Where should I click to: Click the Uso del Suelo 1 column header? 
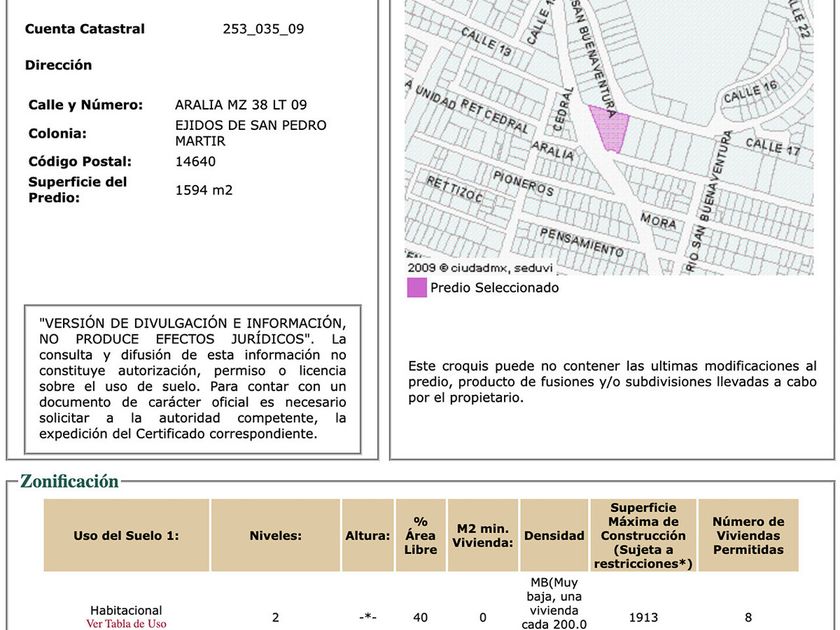click(x=126, y=535)
